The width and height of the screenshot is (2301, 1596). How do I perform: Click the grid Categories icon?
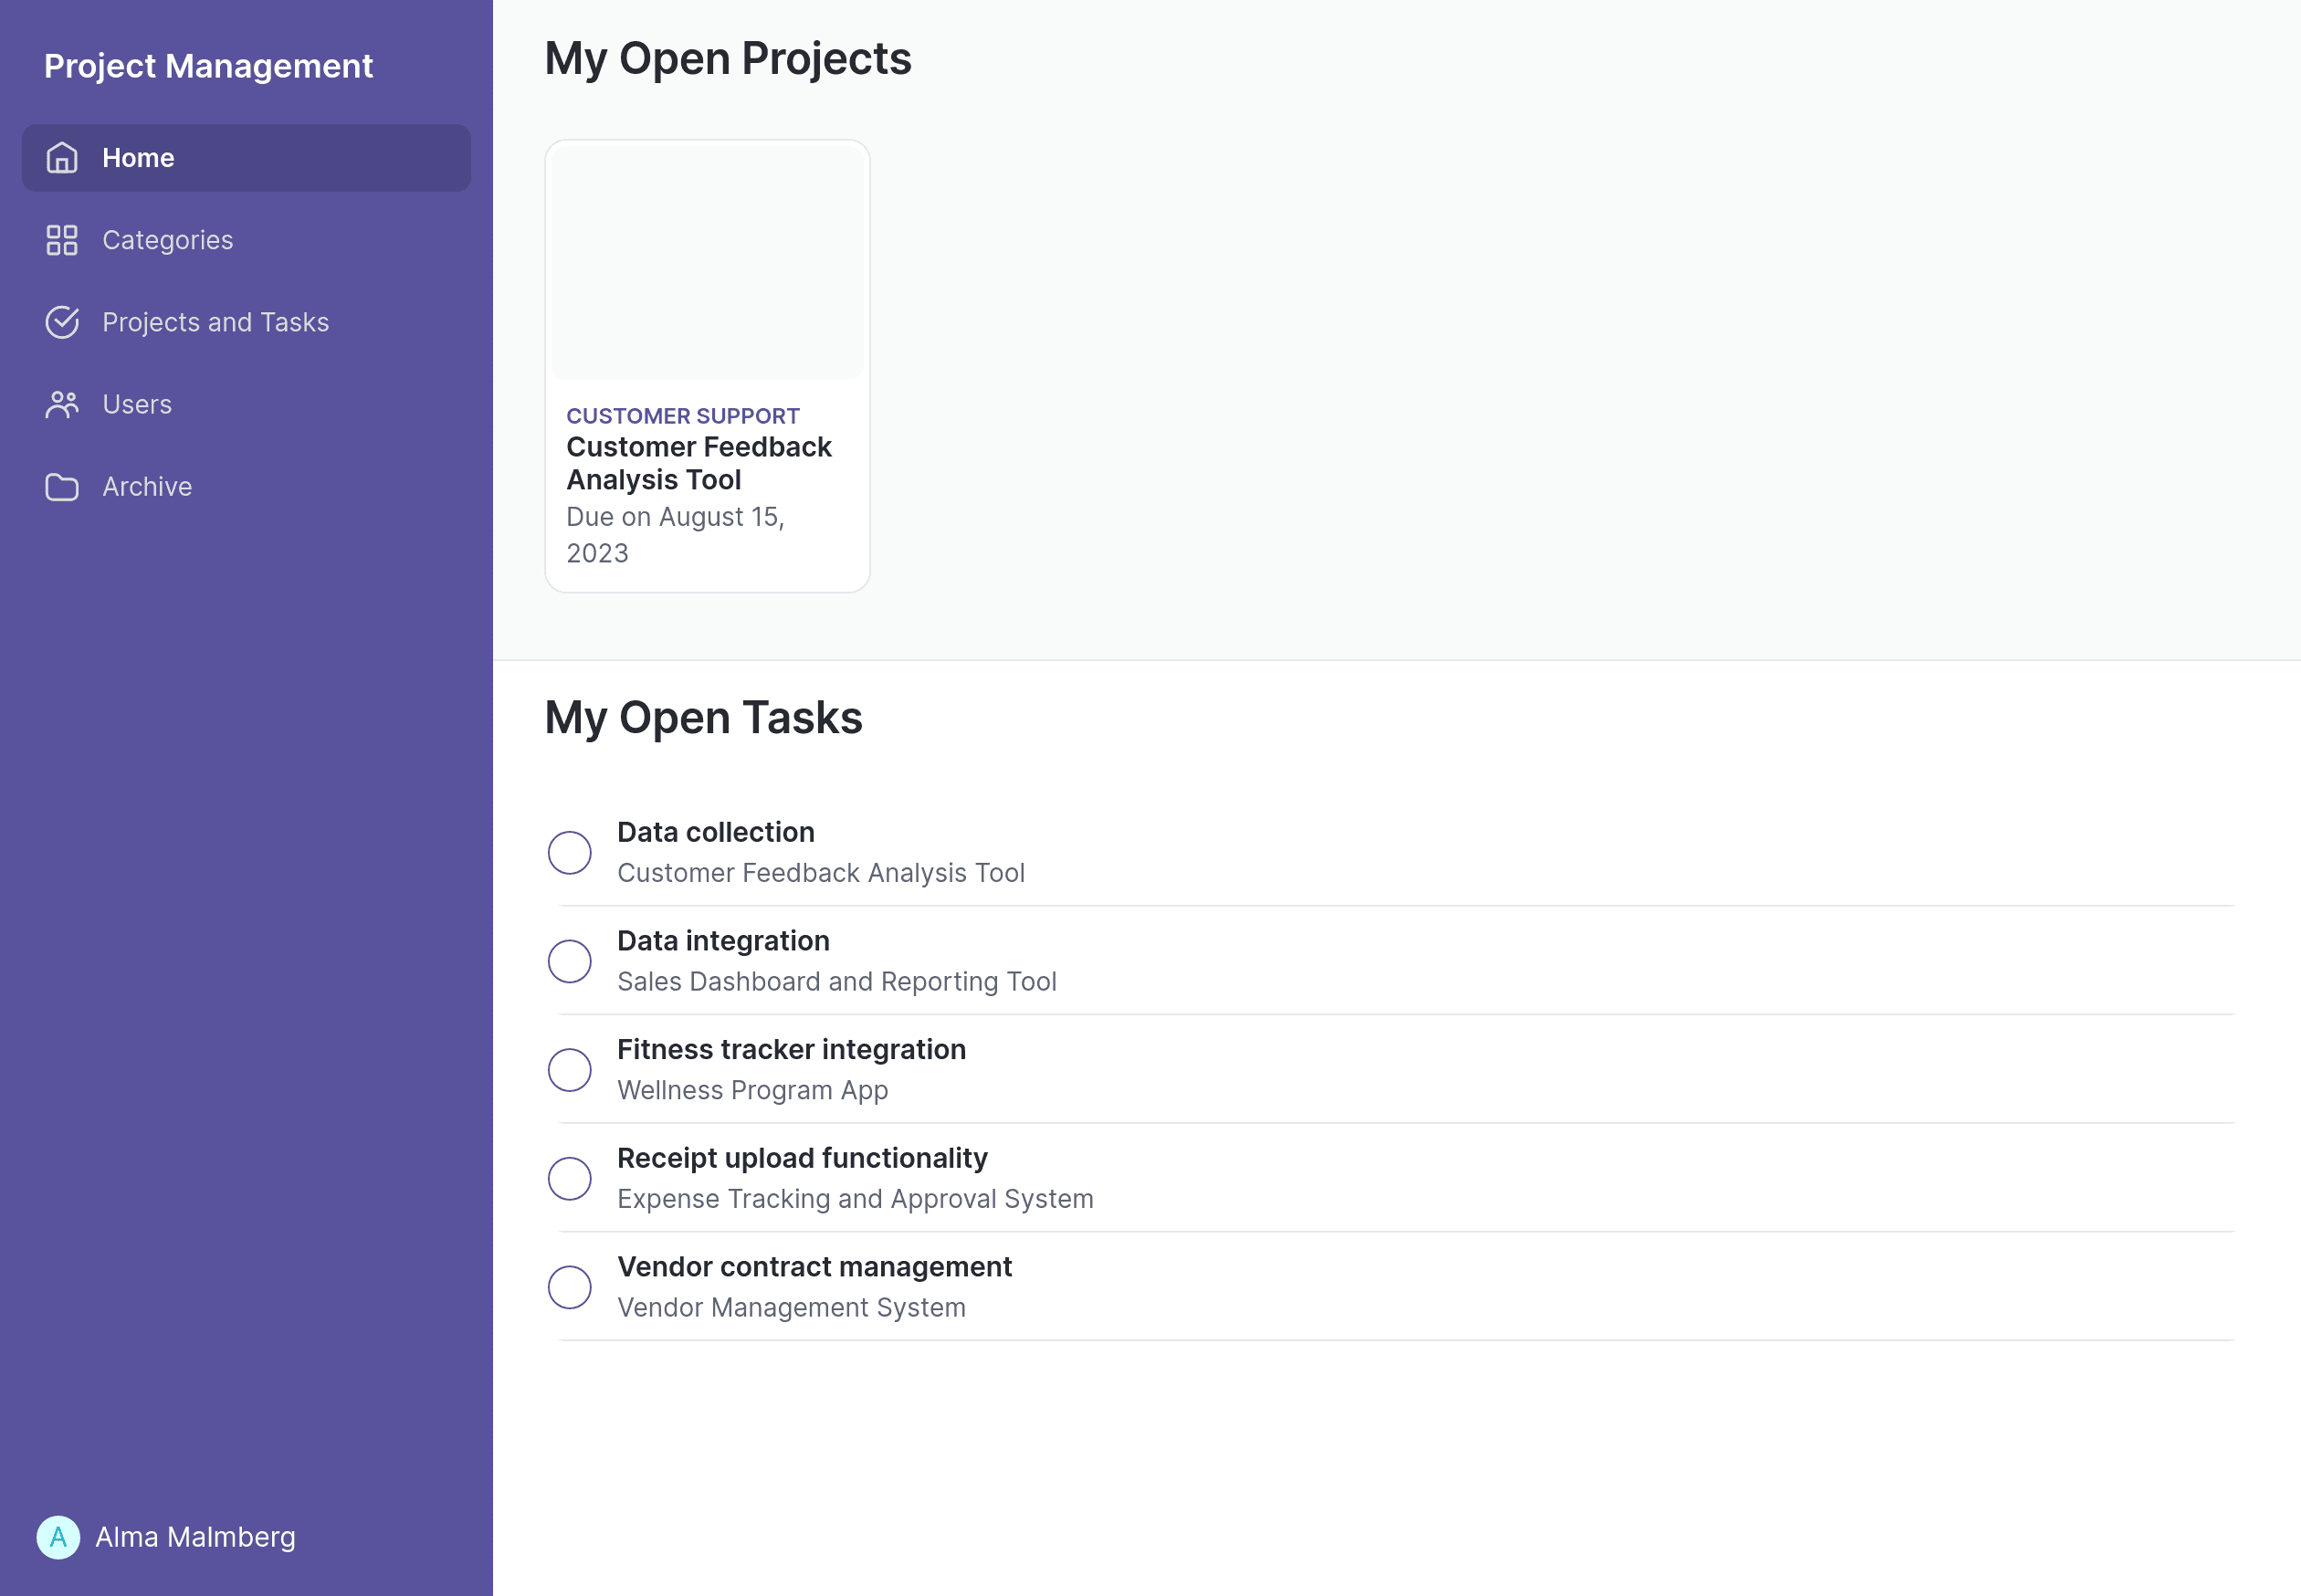click(61, 239)
